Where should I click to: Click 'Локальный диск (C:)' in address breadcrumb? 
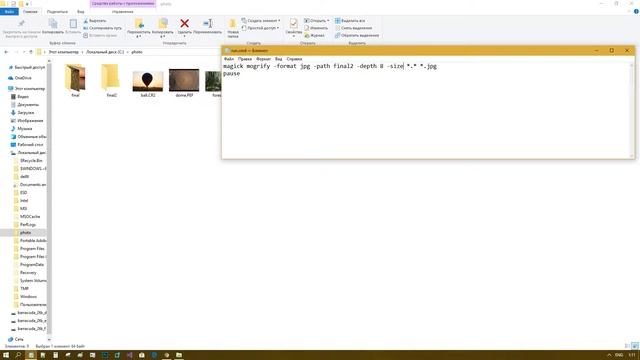(x=105, y=52)
